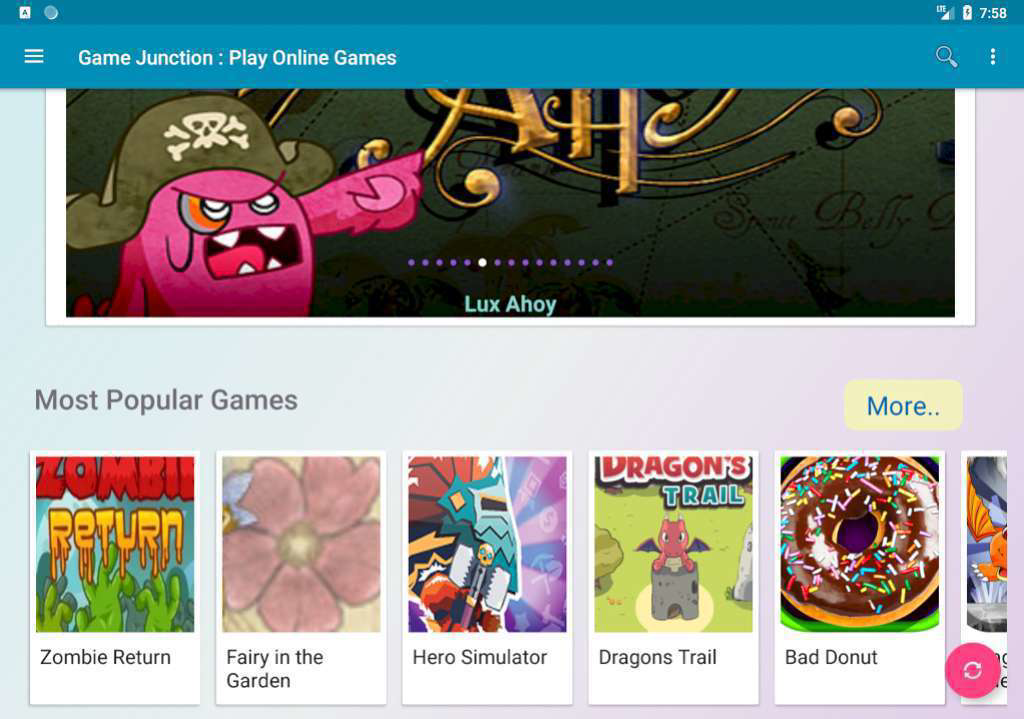Open Zombie Return game thumbnail
This screenshot has width=1024, height=719.
pyautogui.click(x=115, y=544)
